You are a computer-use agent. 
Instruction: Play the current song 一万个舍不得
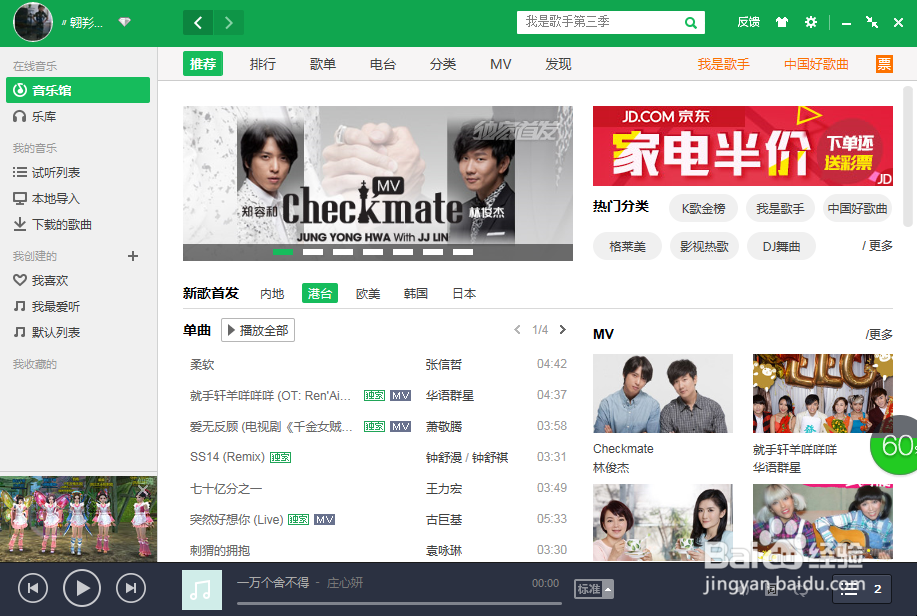point(82,588)
